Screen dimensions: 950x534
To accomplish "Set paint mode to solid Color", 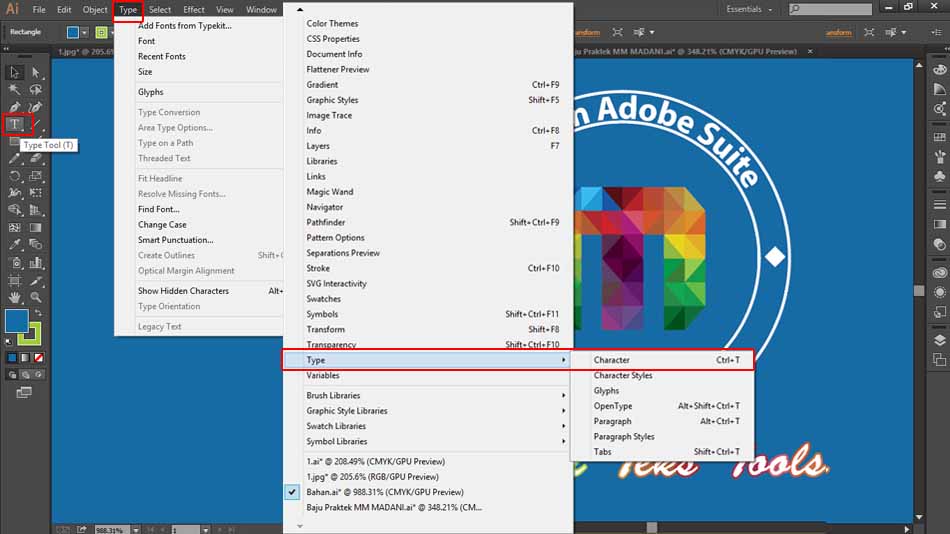I will (x=12, y=358).
